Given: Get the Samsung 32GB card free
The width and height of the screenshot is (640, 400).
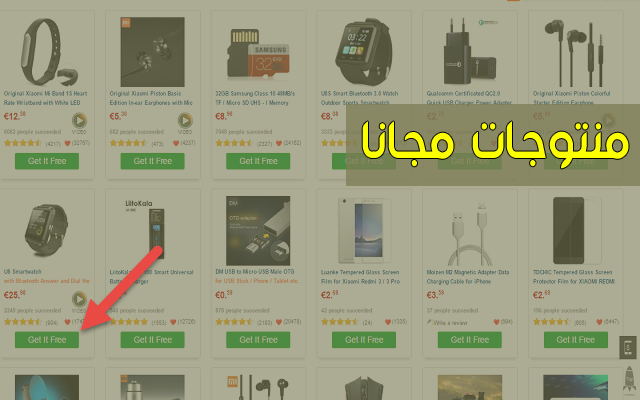Looking at the screenshot, I should tap(258, 161).
